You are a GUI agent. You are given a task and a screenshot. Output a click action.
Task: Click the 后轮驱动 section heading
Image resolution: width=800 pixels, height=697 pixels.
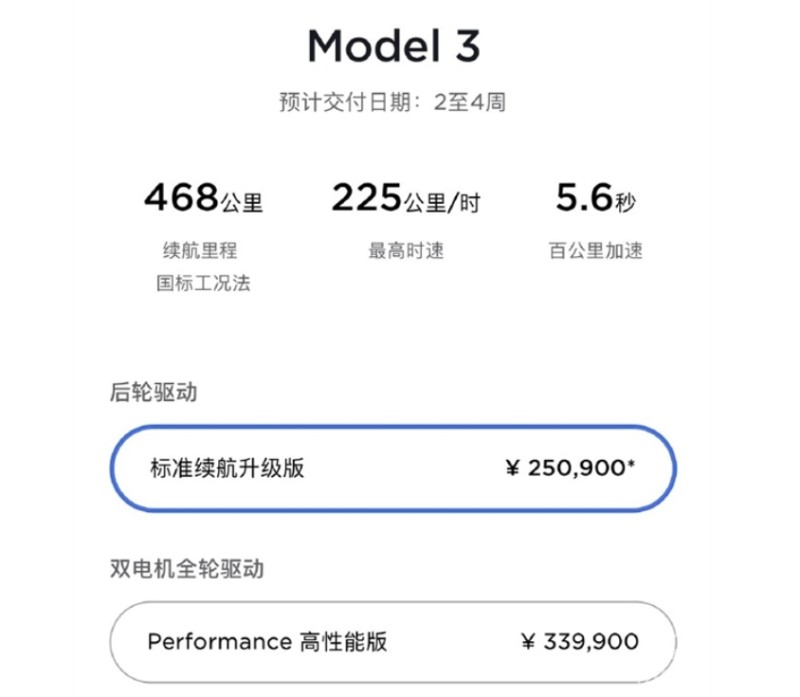[154, 392]
